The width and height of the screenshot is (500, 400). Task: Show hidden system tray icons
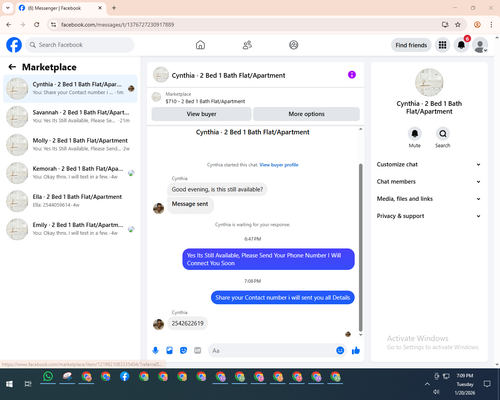[427, 384]
